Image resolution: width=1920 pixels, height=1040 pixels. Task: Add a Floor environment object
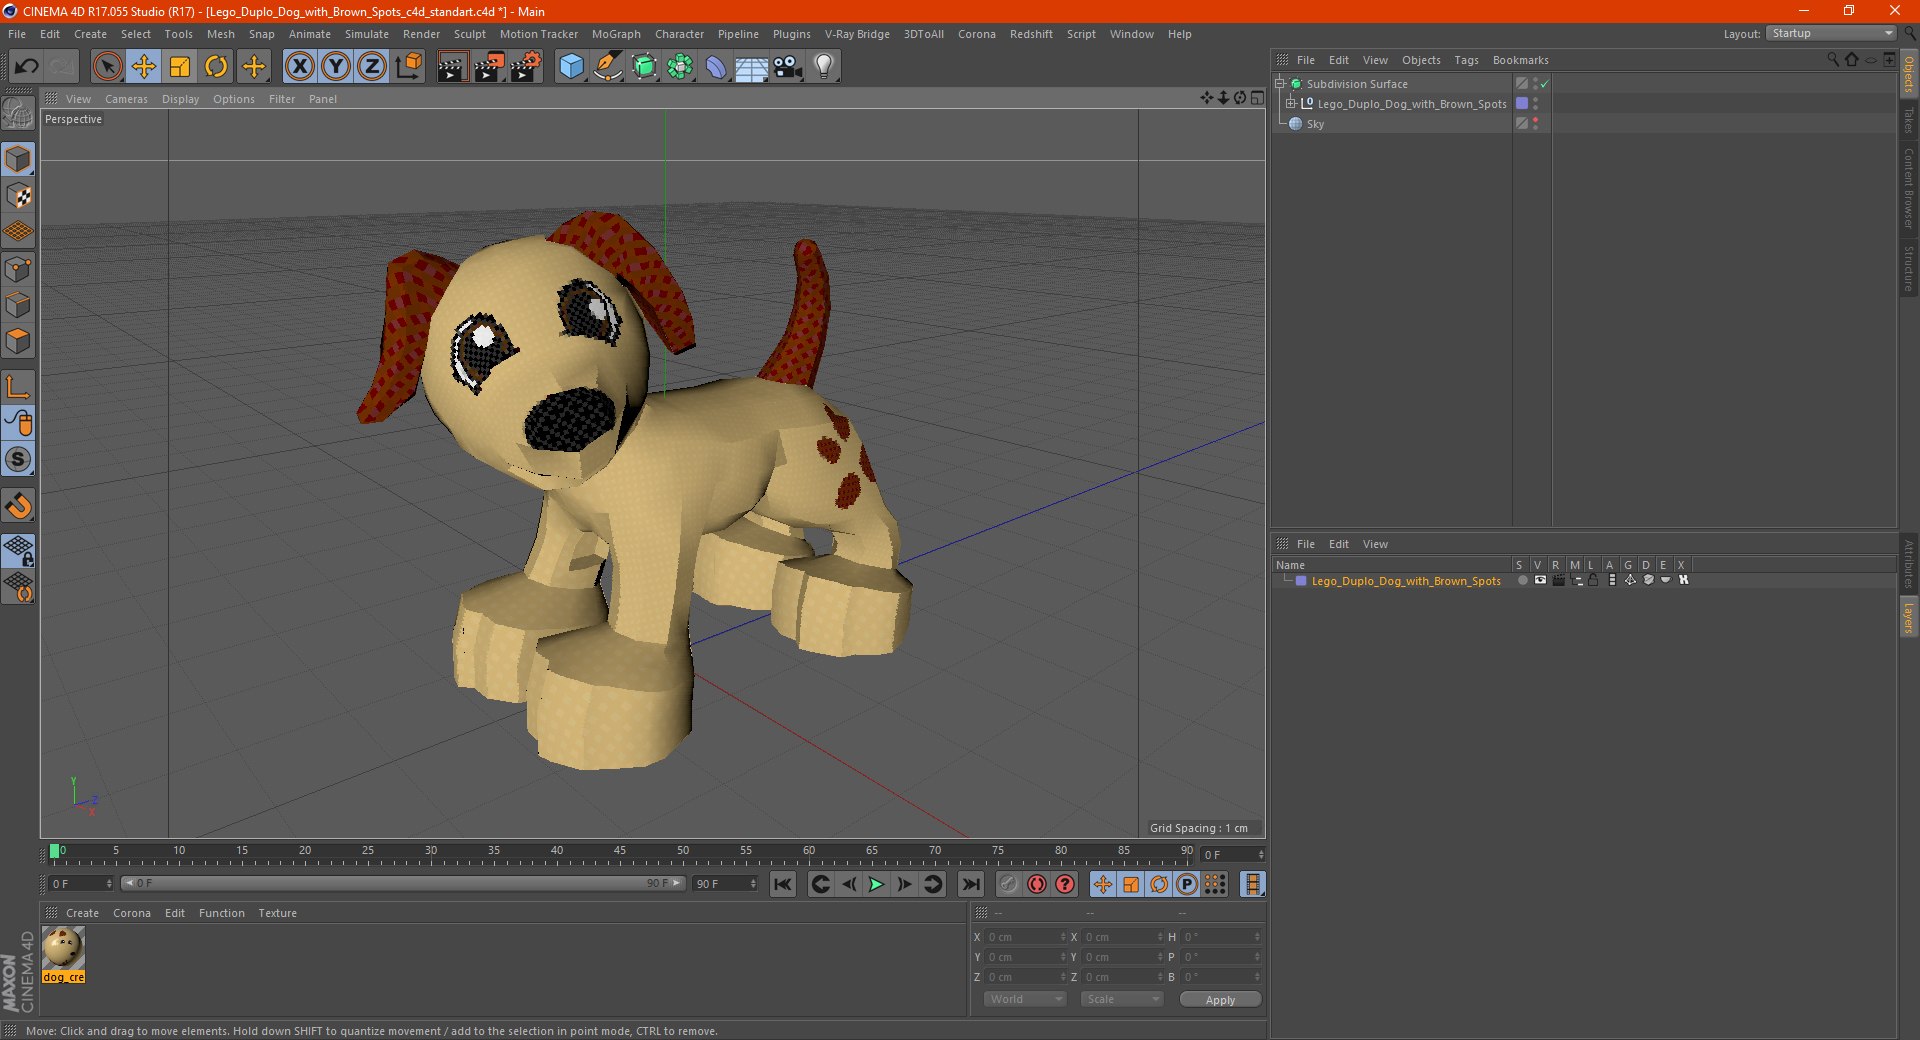tap(752, 67)
